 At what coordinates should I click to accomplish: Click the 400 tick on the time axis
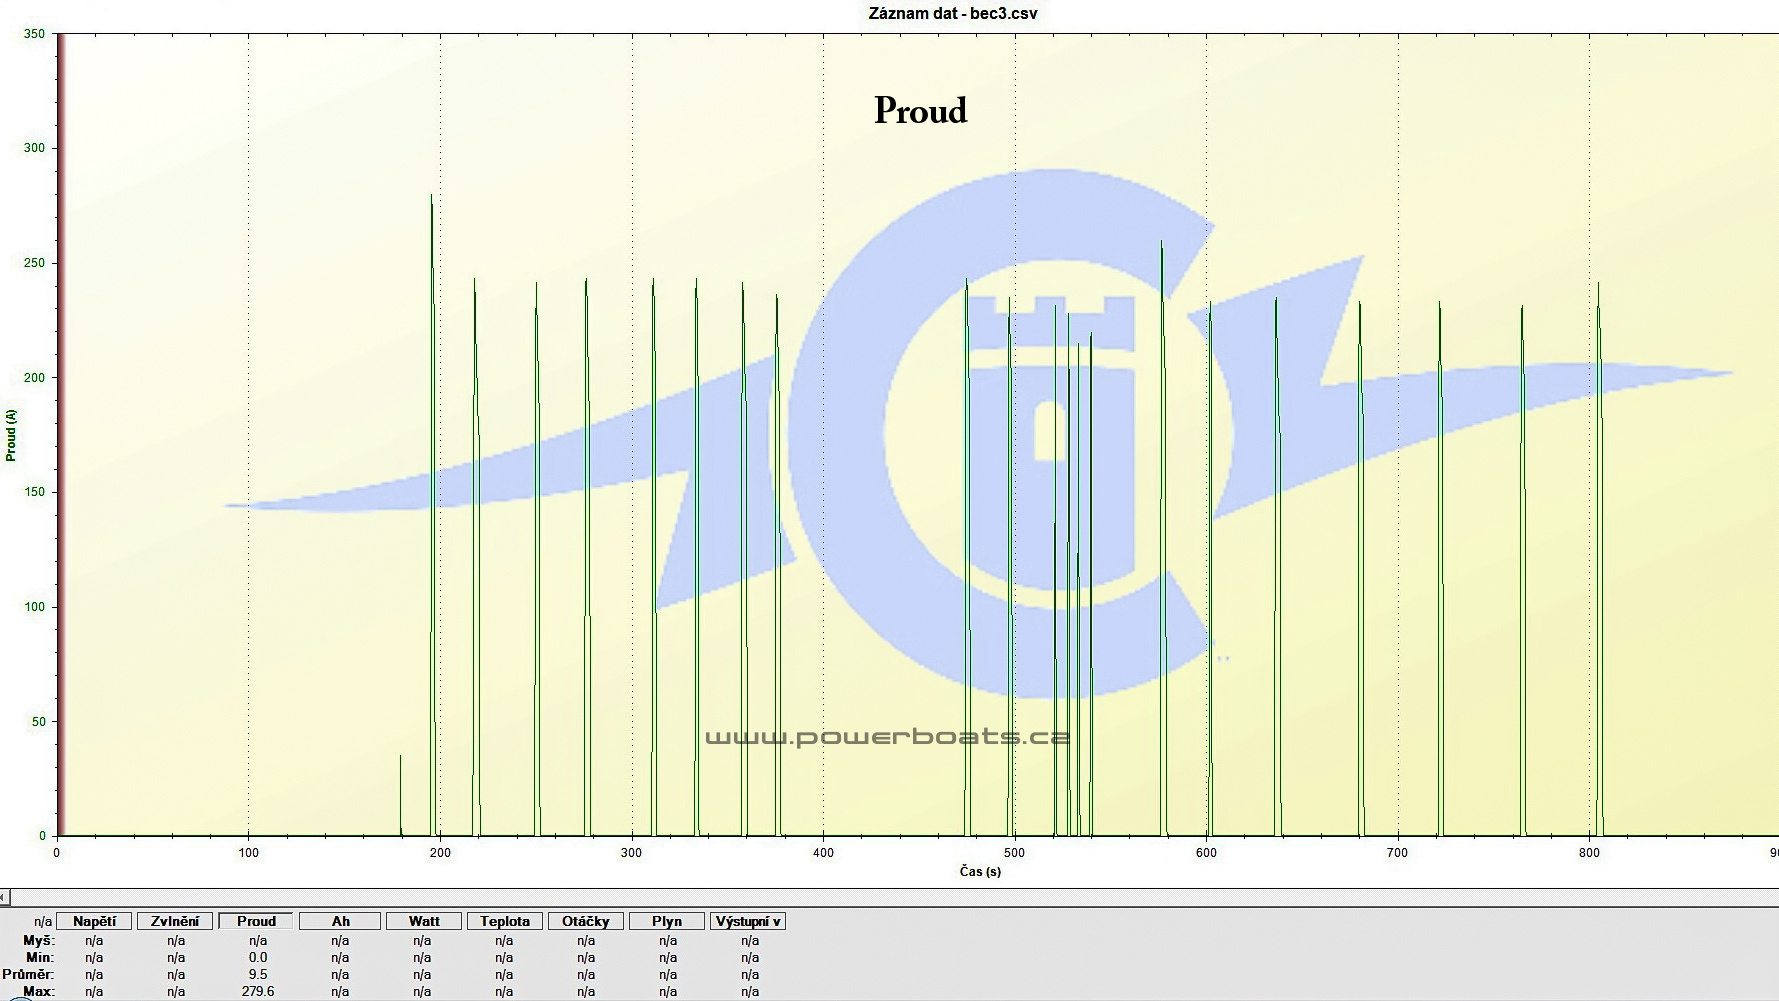[823, 853]
